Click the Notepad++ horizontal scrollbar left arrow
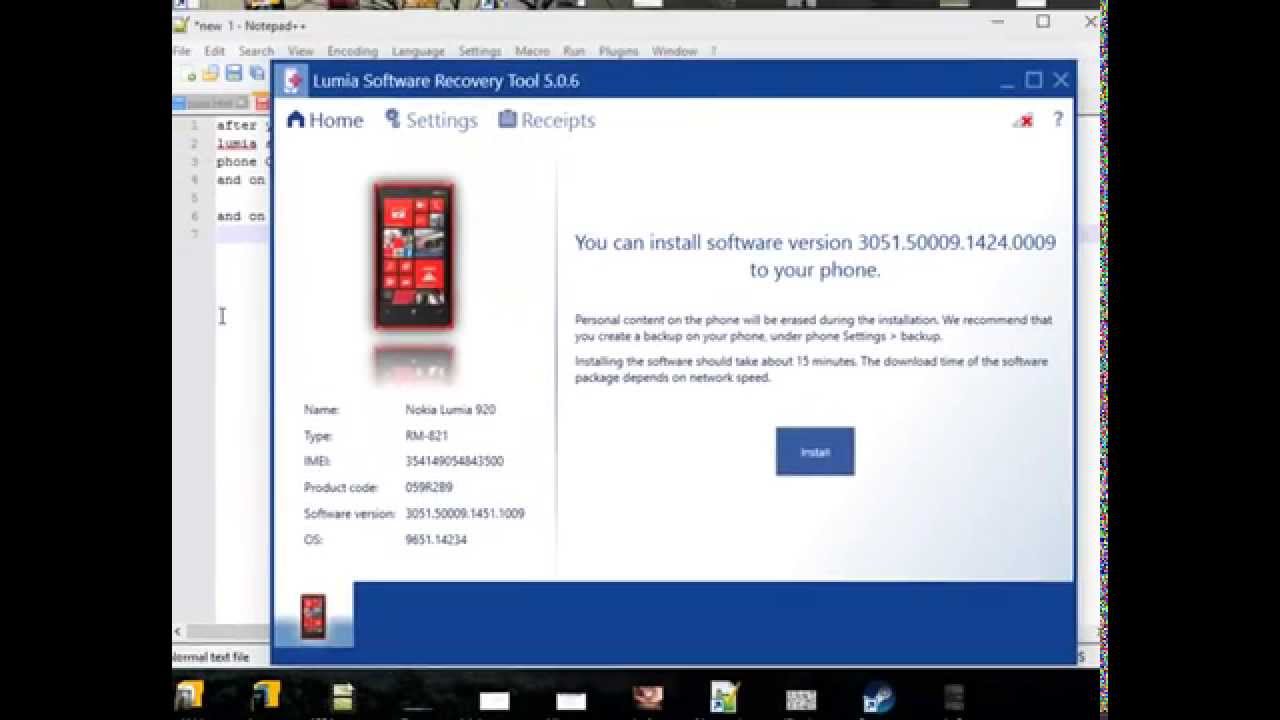The height and width of the screenshot is (720, 1280). pyautogui.click(x=179, y=631)
